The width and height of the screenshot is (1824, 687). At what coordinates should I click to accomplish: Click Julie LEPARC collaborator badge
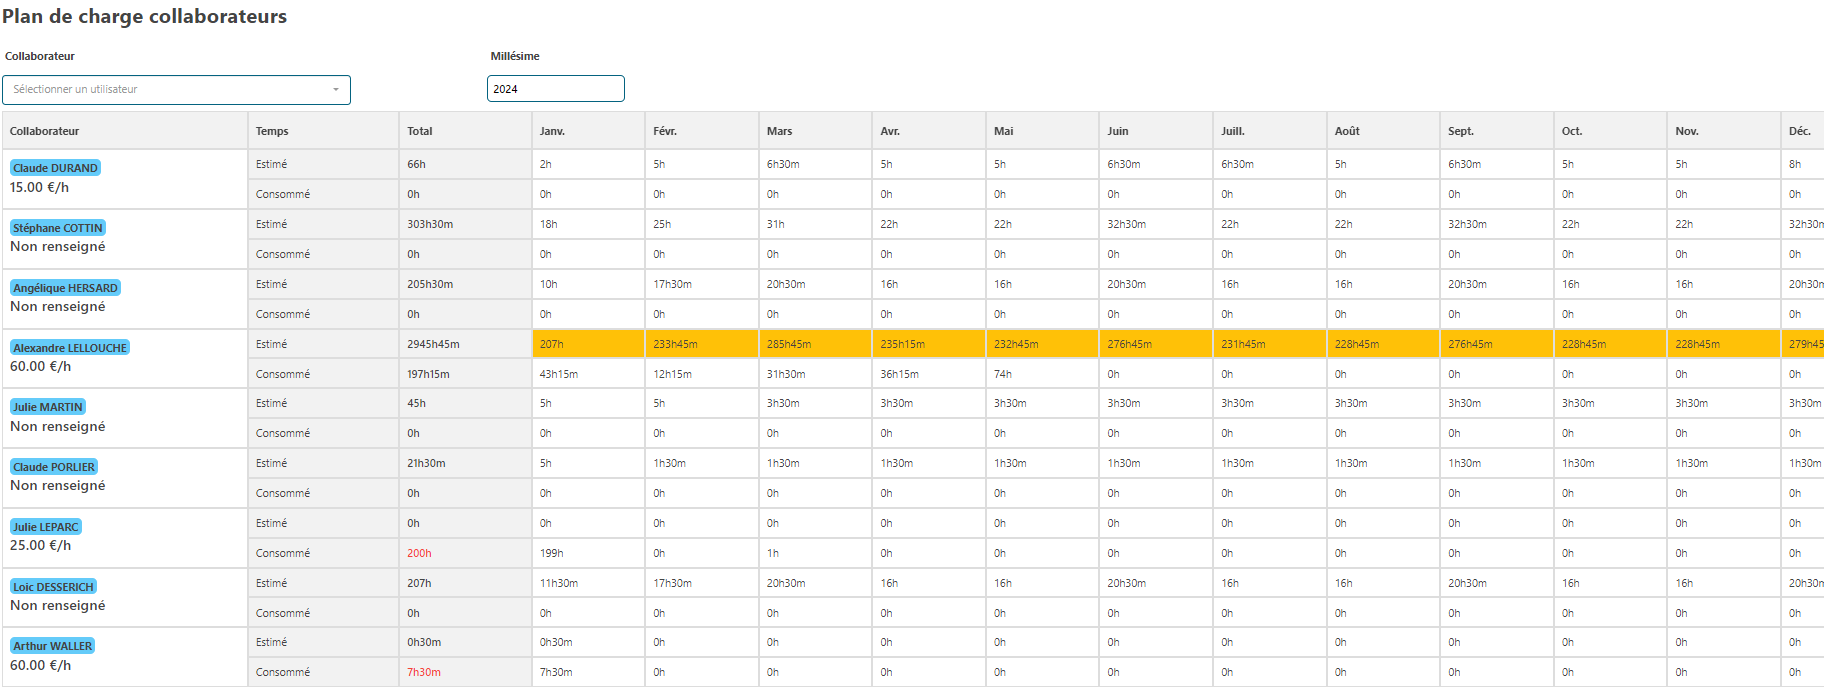45,527
